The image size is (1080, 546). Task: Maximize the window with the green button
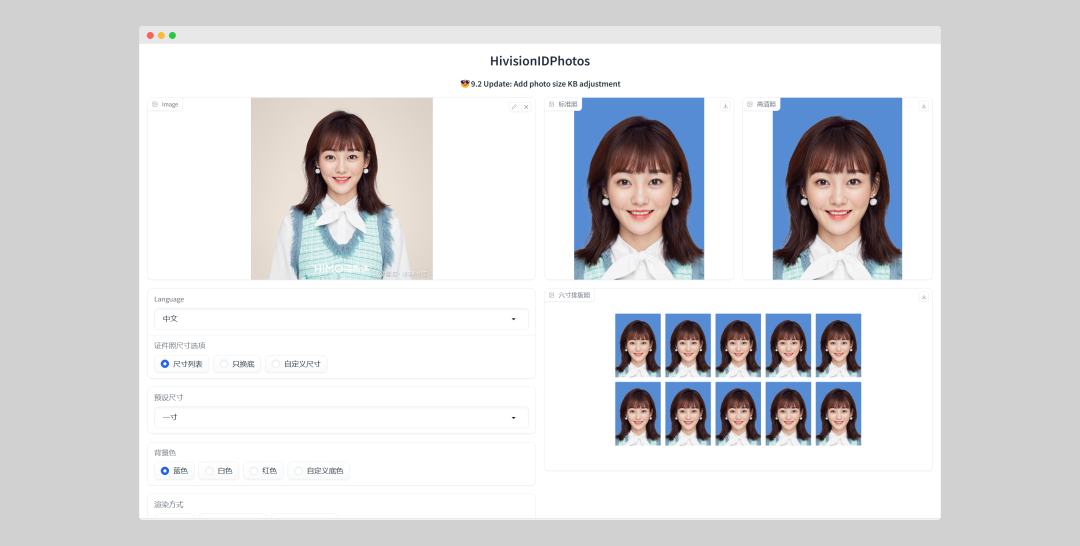click(172, 35)
